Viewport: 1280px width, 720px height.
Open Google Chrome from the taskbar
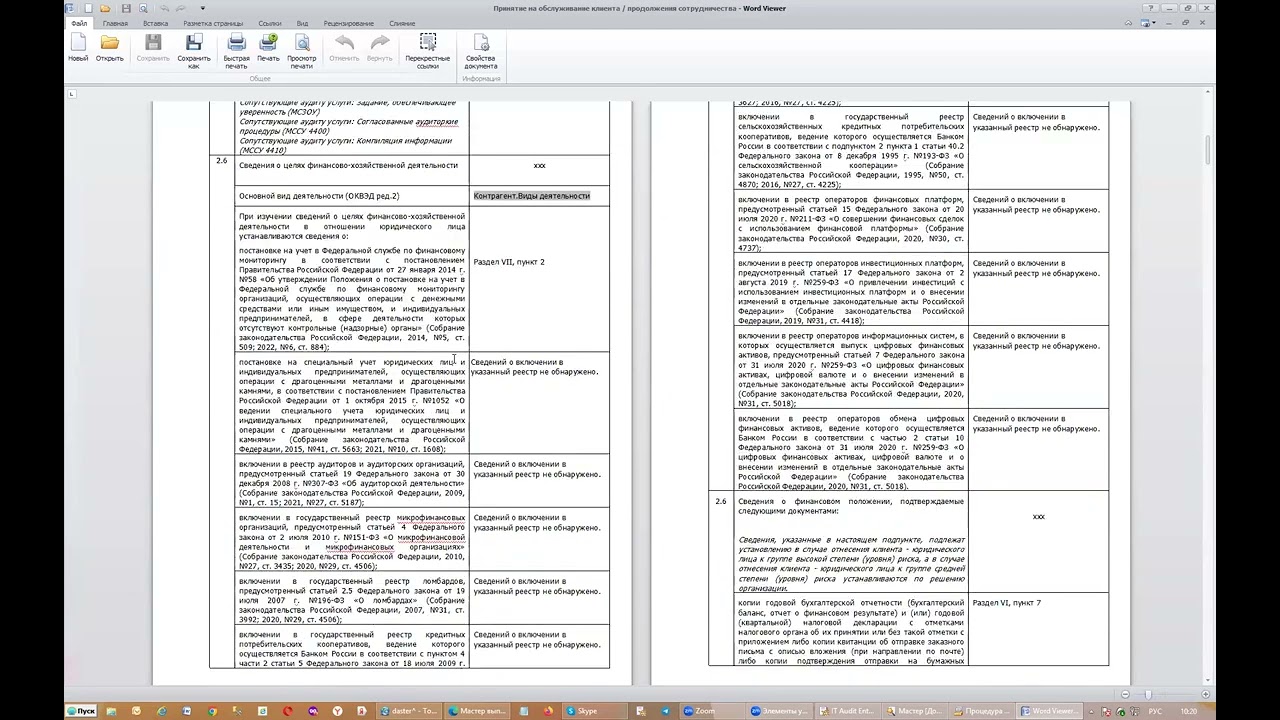pyautogui.click(x=212, y=711)
